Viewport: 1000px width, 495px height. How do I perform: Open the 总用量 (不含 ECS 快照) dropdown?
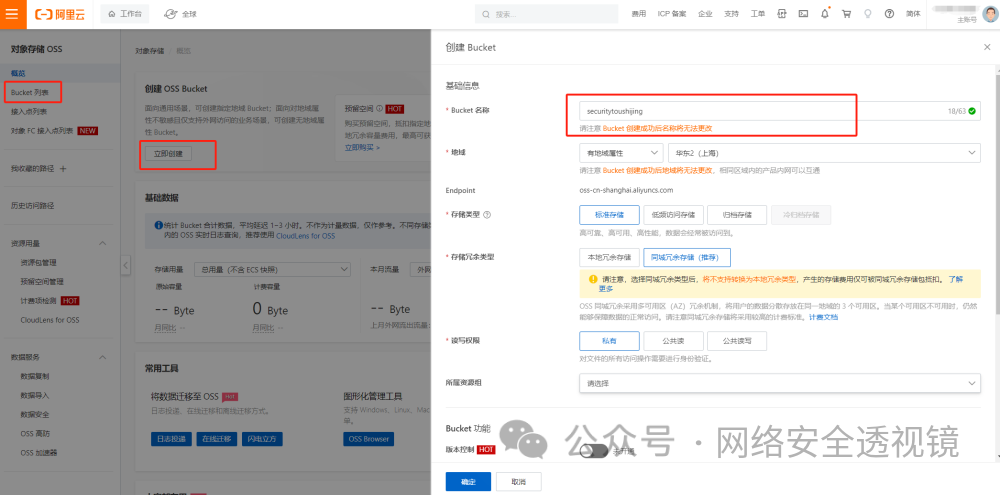(x=272, y=270)
